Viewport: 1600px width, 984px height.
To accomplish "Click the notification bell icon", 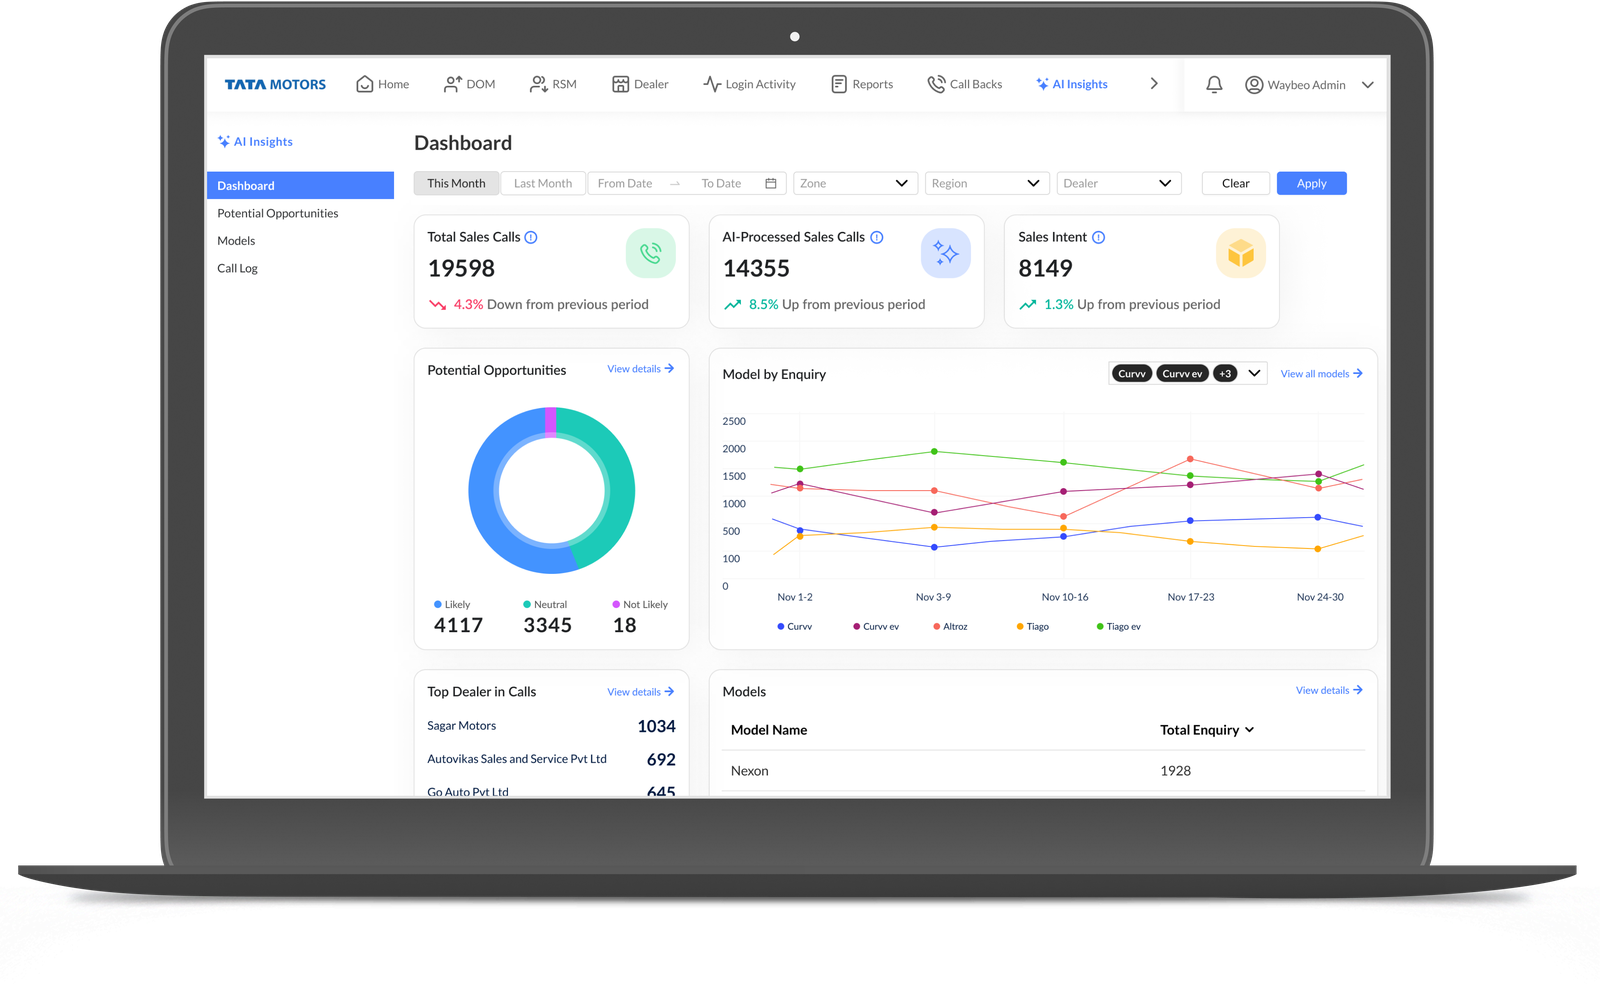I will click(1214, 85).
